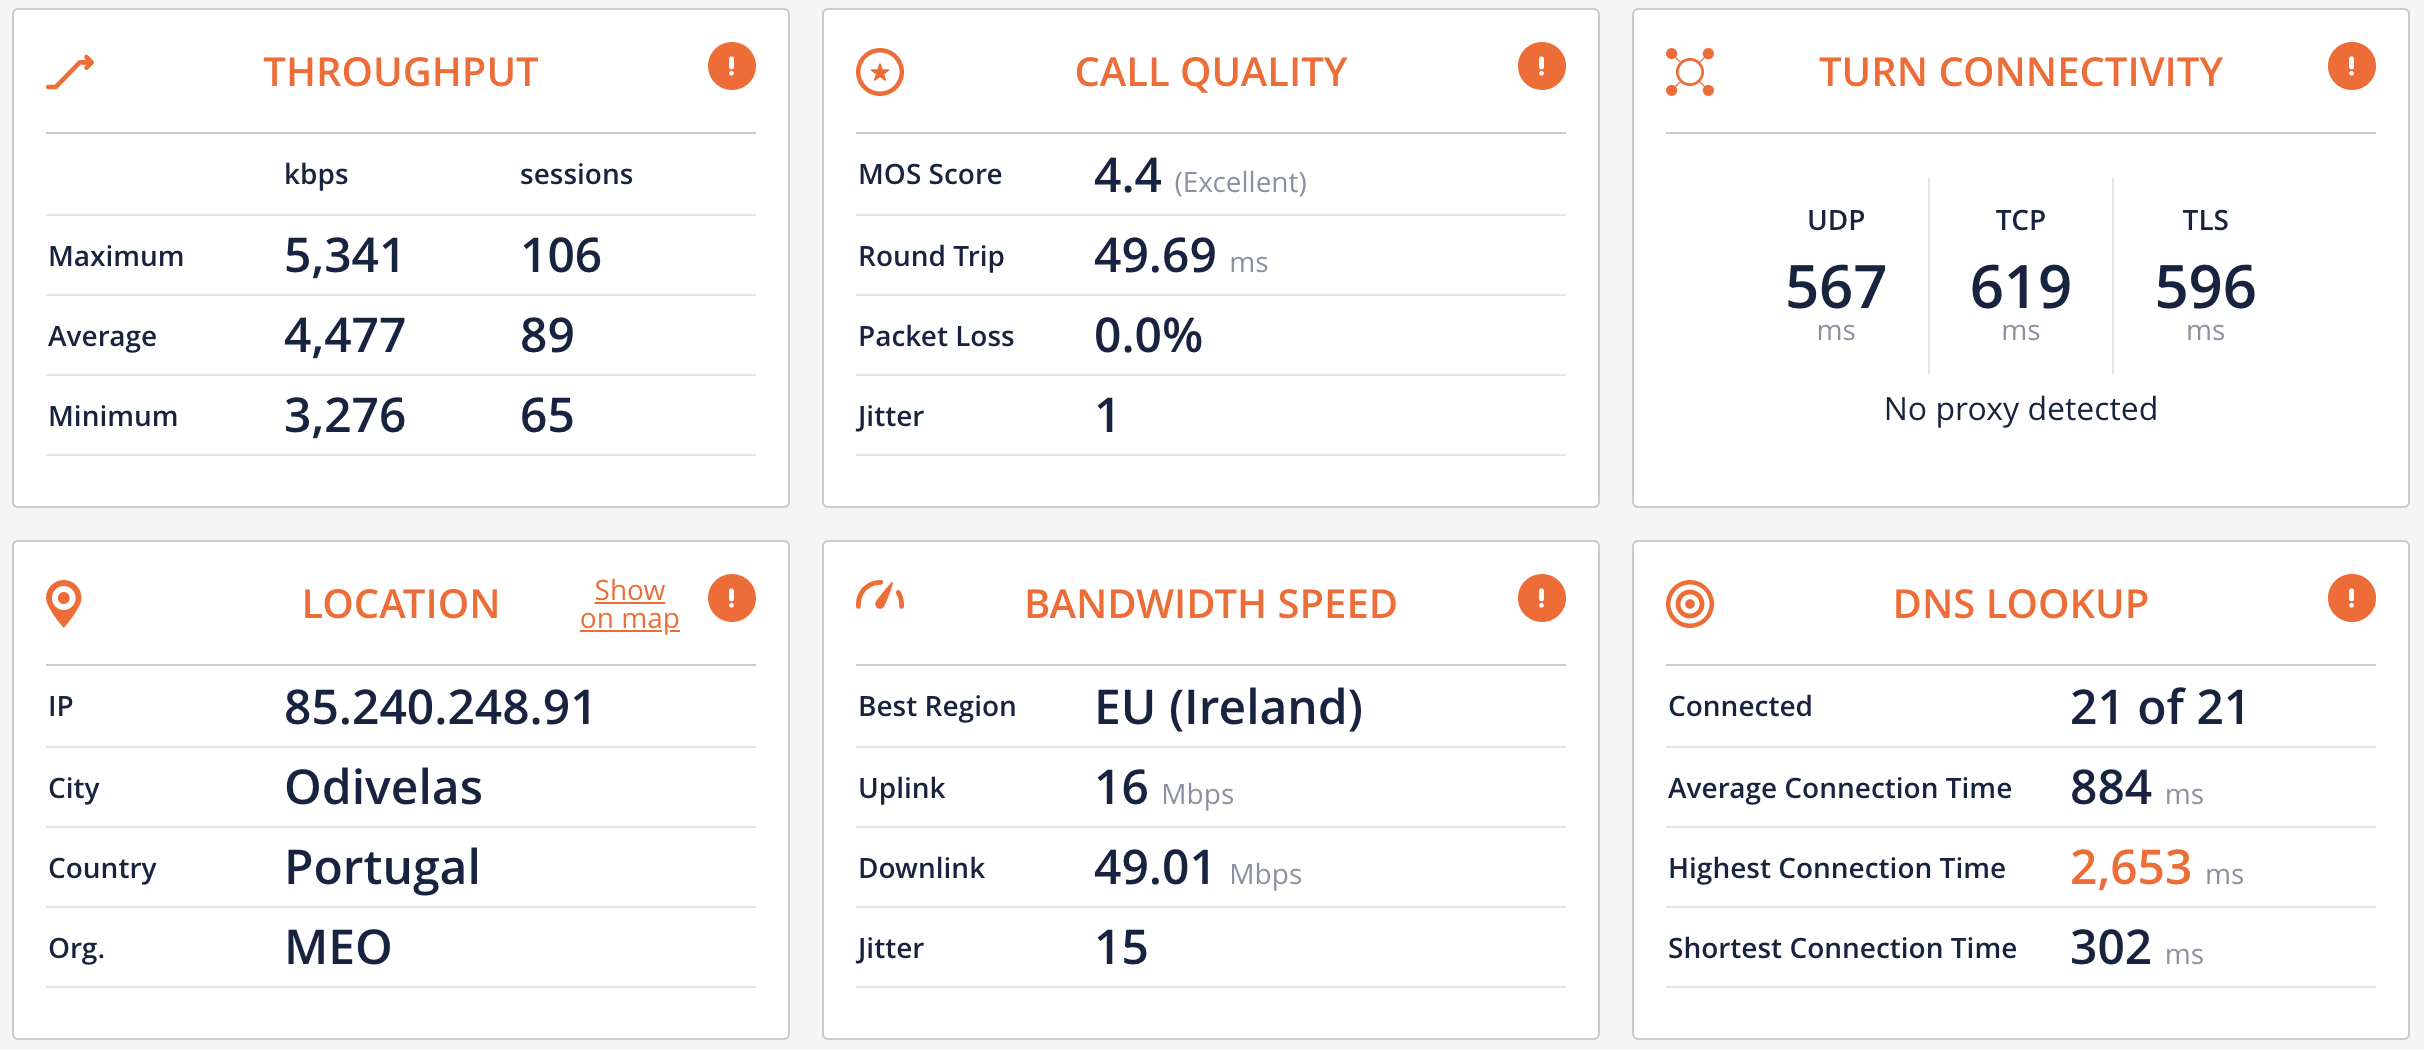Open the DNS Lookup info warning icon
This screenshot has height=1050, width=2424.
(2349, 598)
